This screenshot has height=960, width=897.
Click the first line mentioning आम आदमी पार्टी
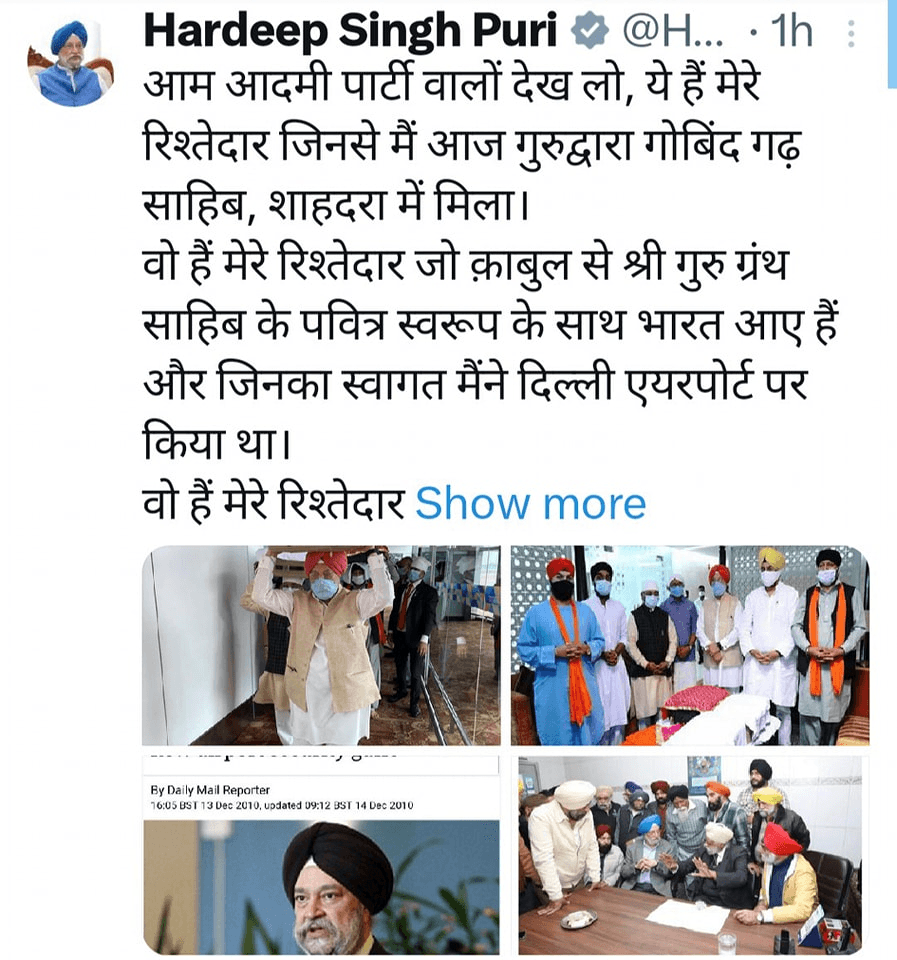click(x=452, y=84)
